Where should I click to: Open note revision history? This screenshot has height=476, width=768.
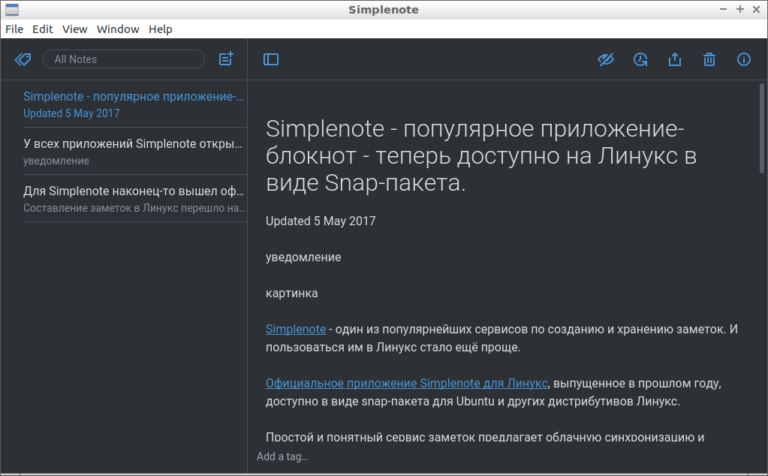(641, 59)
